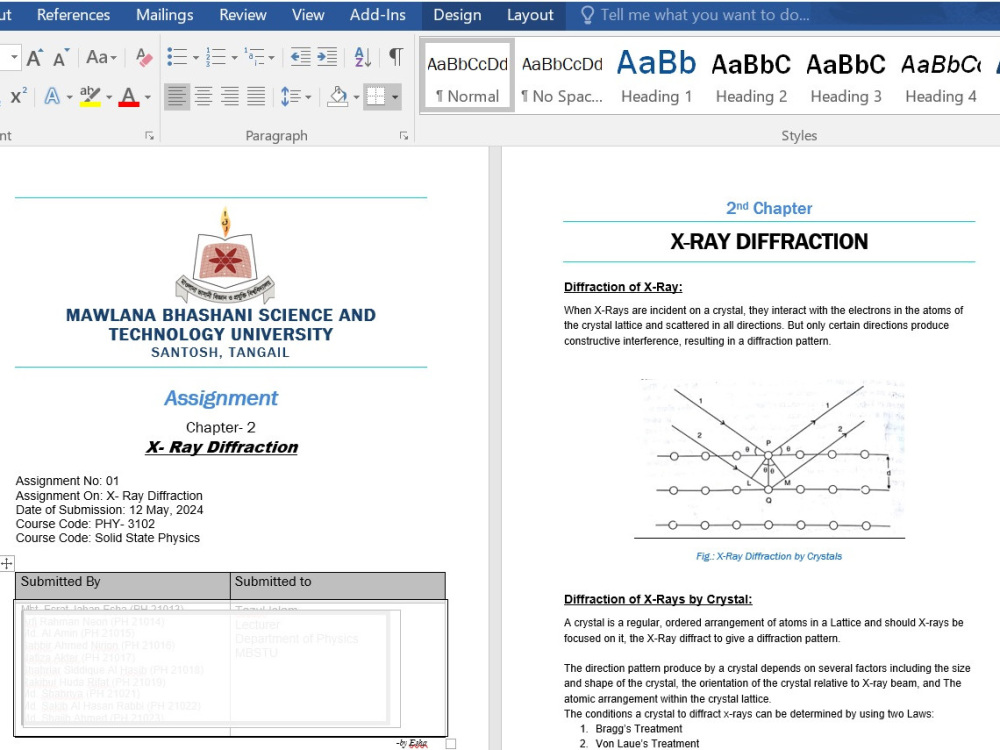This screenshot has width=1000, height=750.
Task: Click the 'Diffraction of X-Rays by Crystal:' heading
Action: [658, 599]
